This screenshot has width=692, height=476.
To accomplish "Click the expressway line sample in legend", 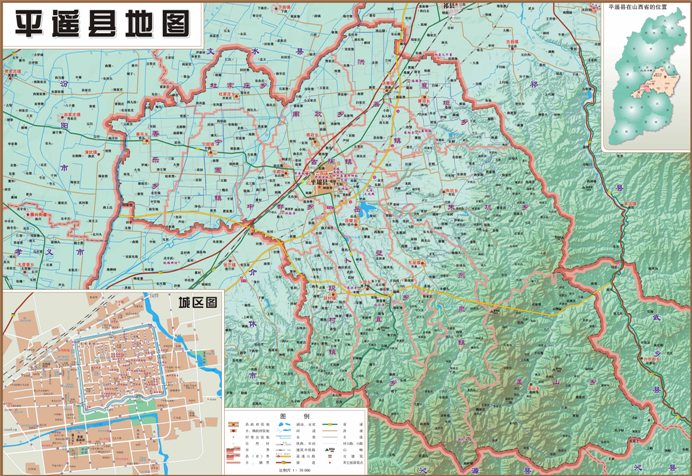I will (283, 457).
